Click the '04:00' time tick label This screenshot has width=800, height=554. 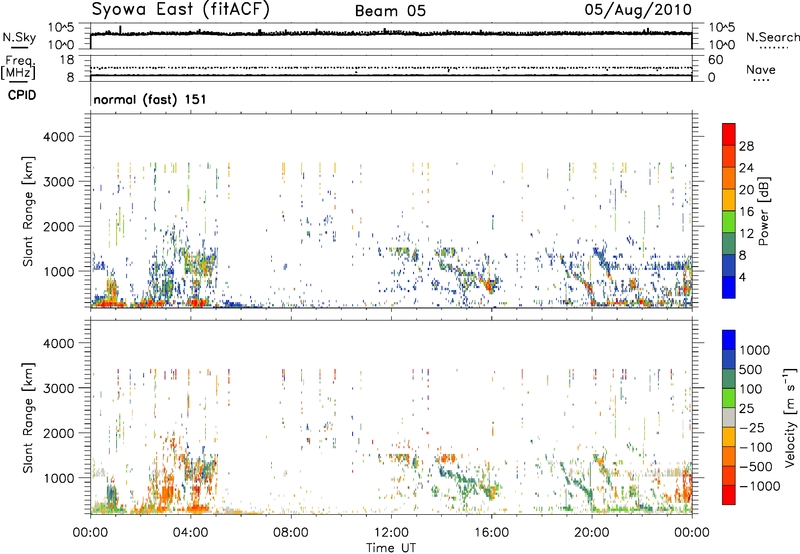pyautogui.click(x=190, y=533)
